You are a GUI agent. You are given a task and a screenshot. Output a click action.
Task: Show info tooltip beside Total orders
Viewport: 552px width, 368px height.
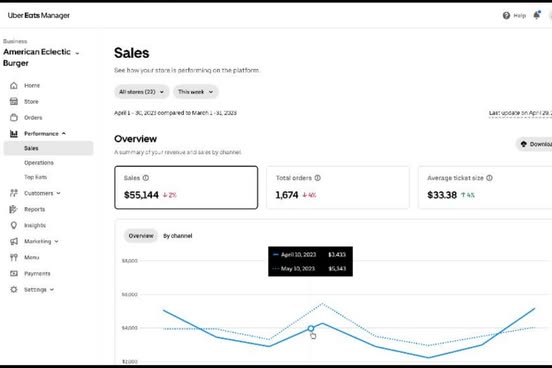[x=318, y=178]
